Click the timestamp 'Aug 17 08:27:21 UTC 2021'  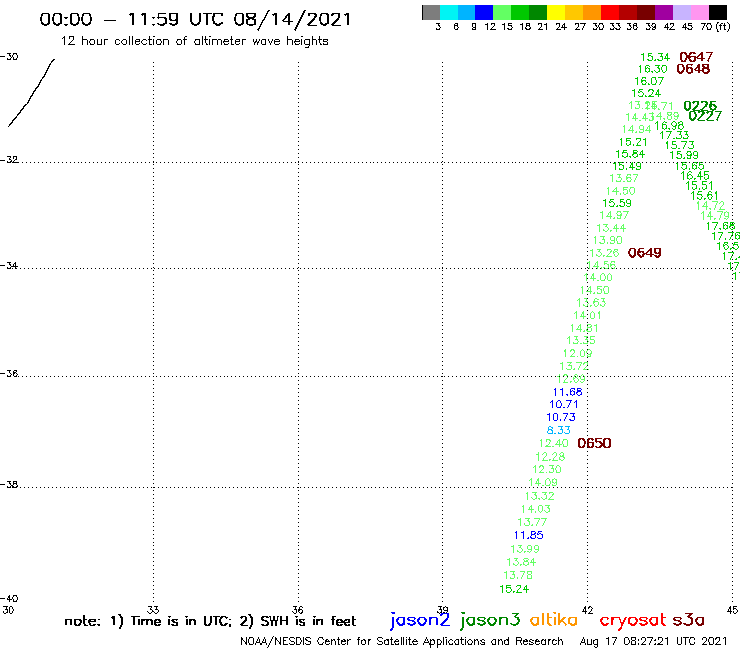coord(653,642)
